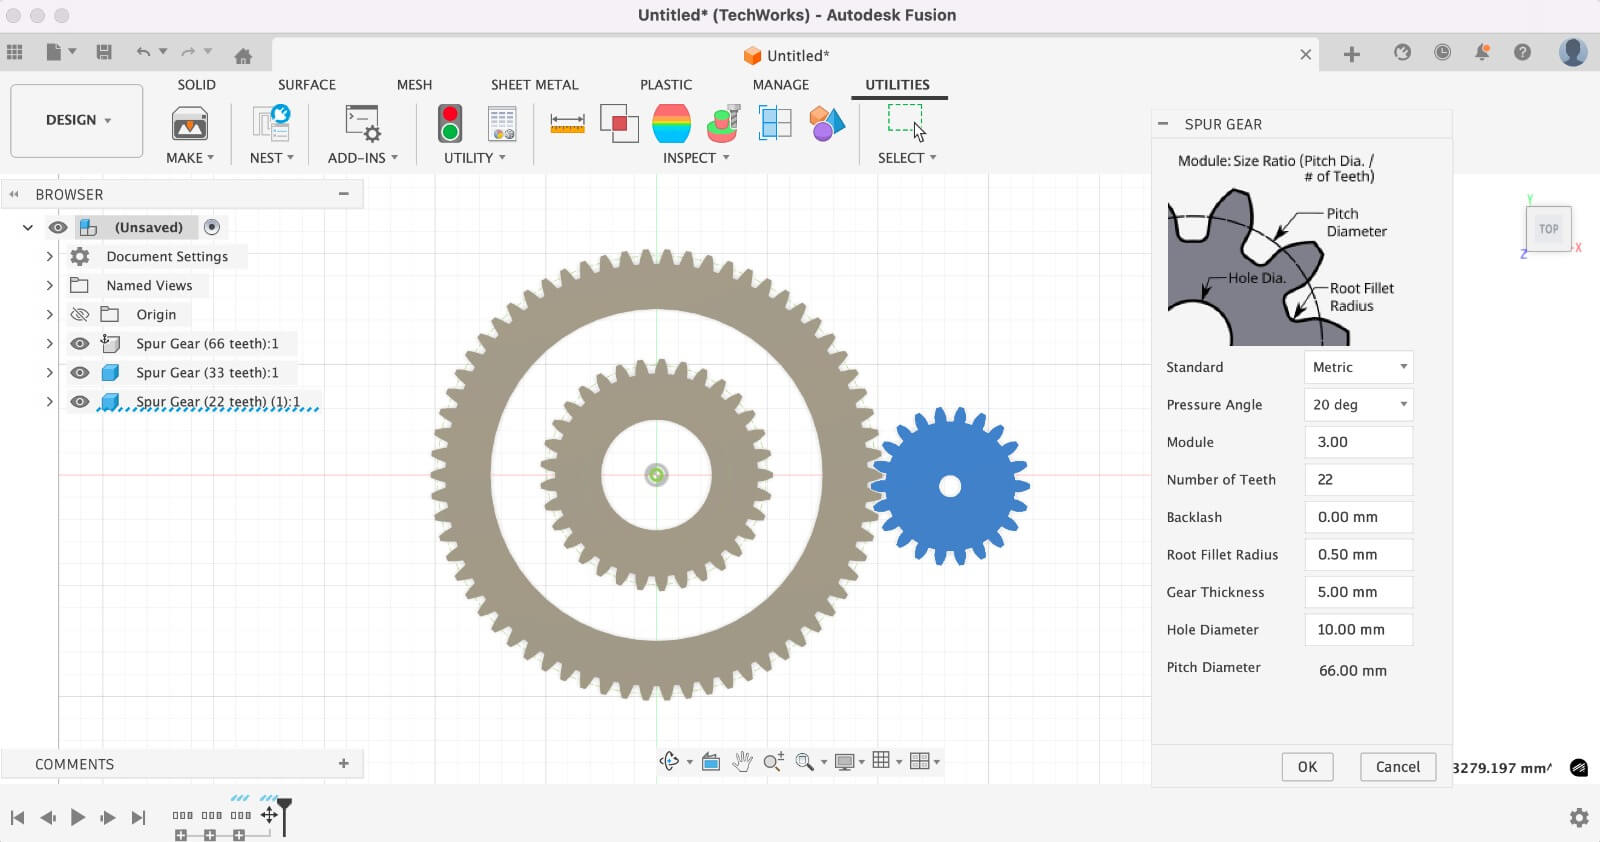Open the Pressure Angle dropdown
The image size is (1600, 842).
1358,405
